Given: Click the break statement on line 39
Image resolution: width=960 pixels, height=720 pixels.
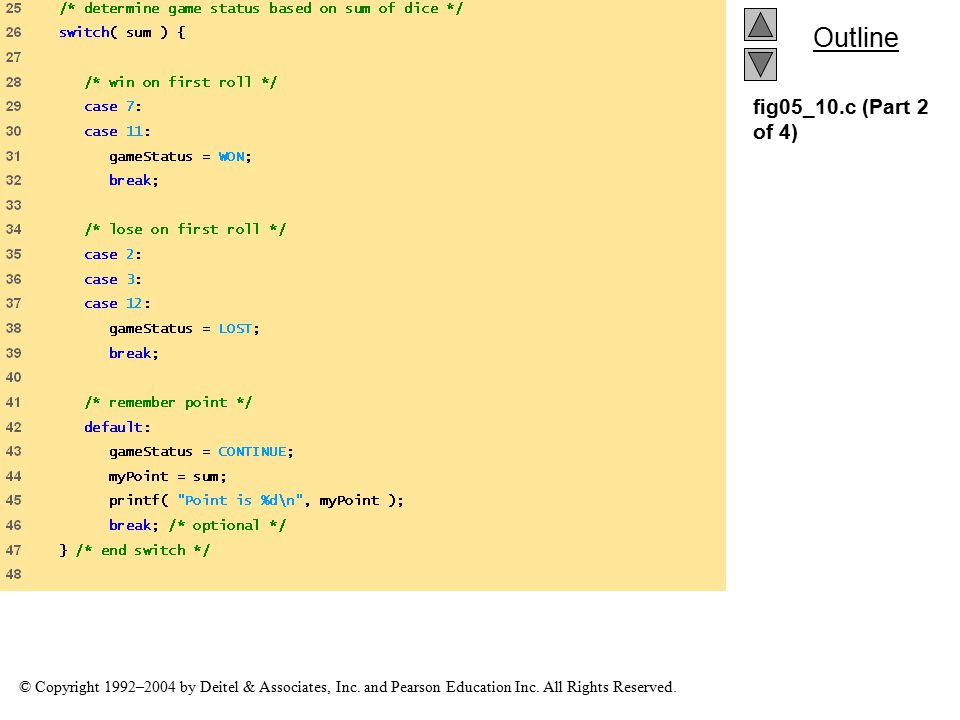Looking at the screenshot, I should 133,353.
